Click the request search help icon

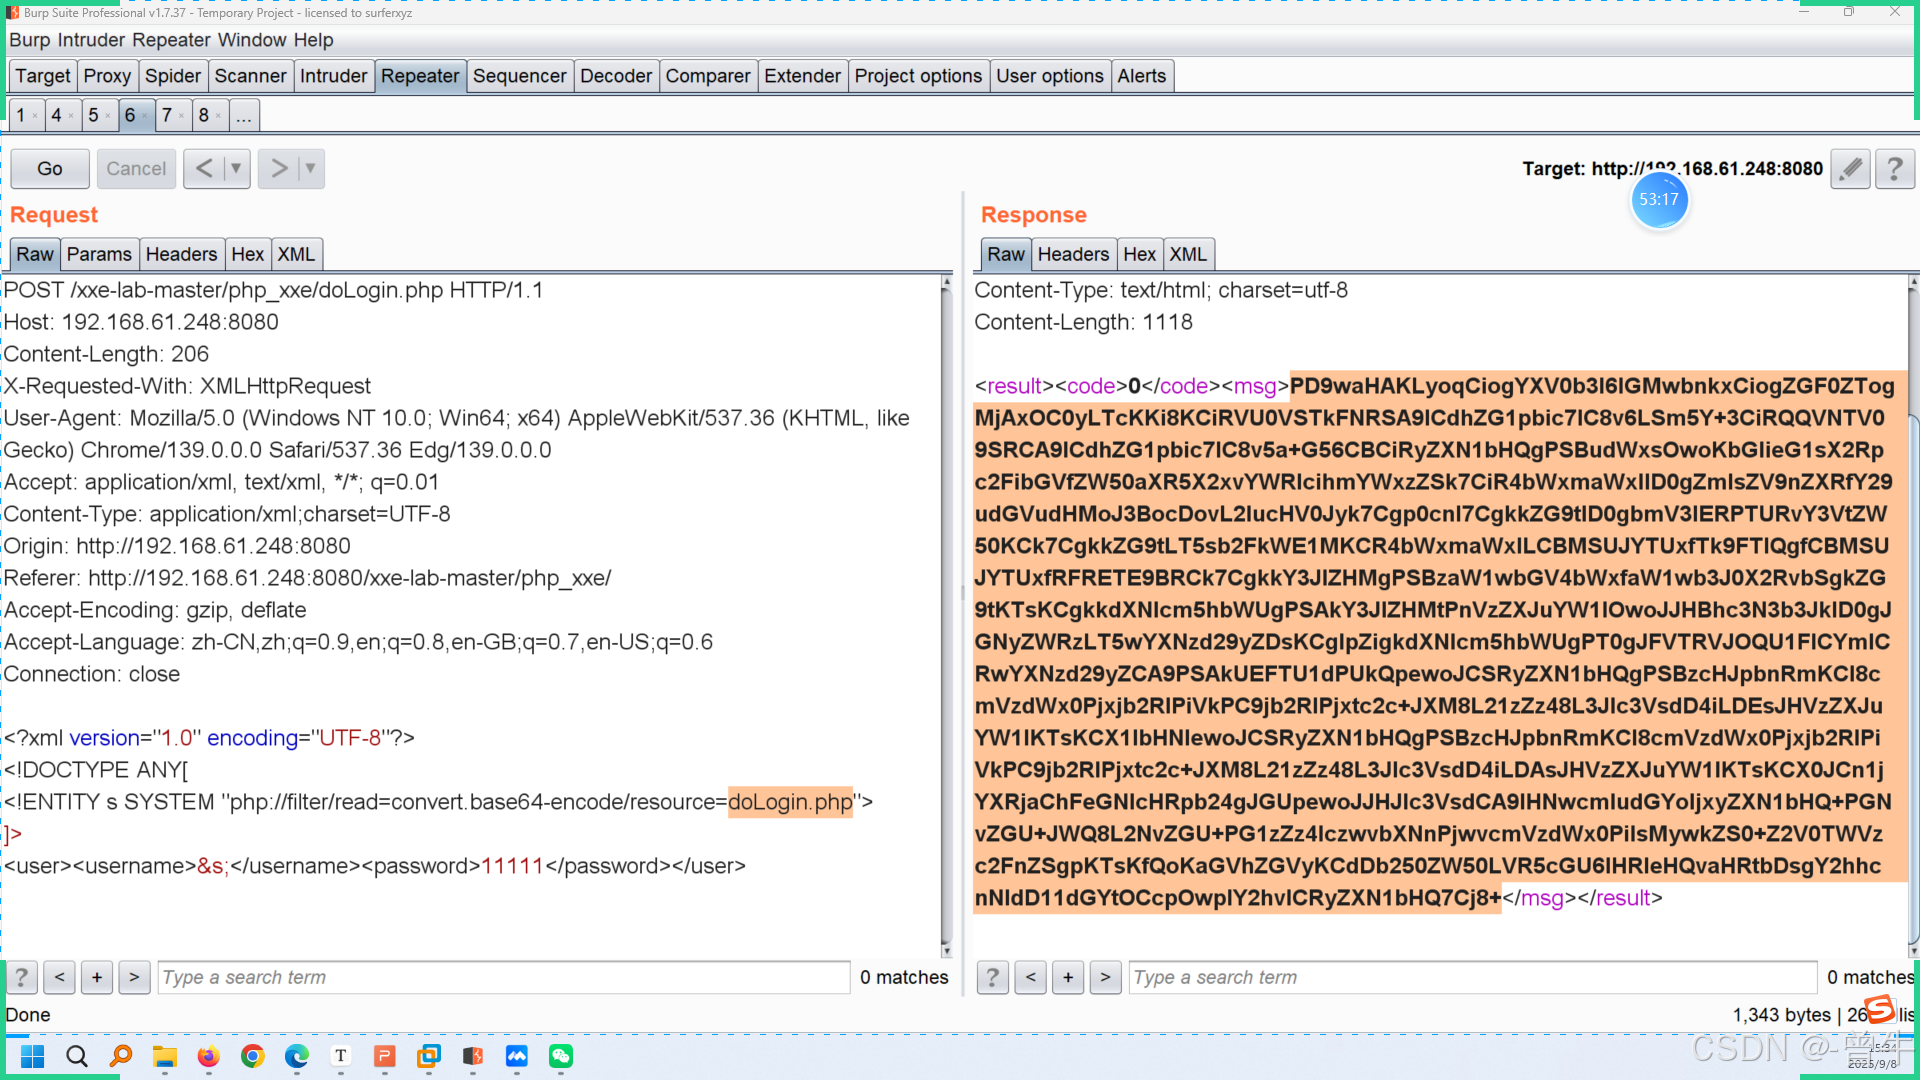coord(21,977)
